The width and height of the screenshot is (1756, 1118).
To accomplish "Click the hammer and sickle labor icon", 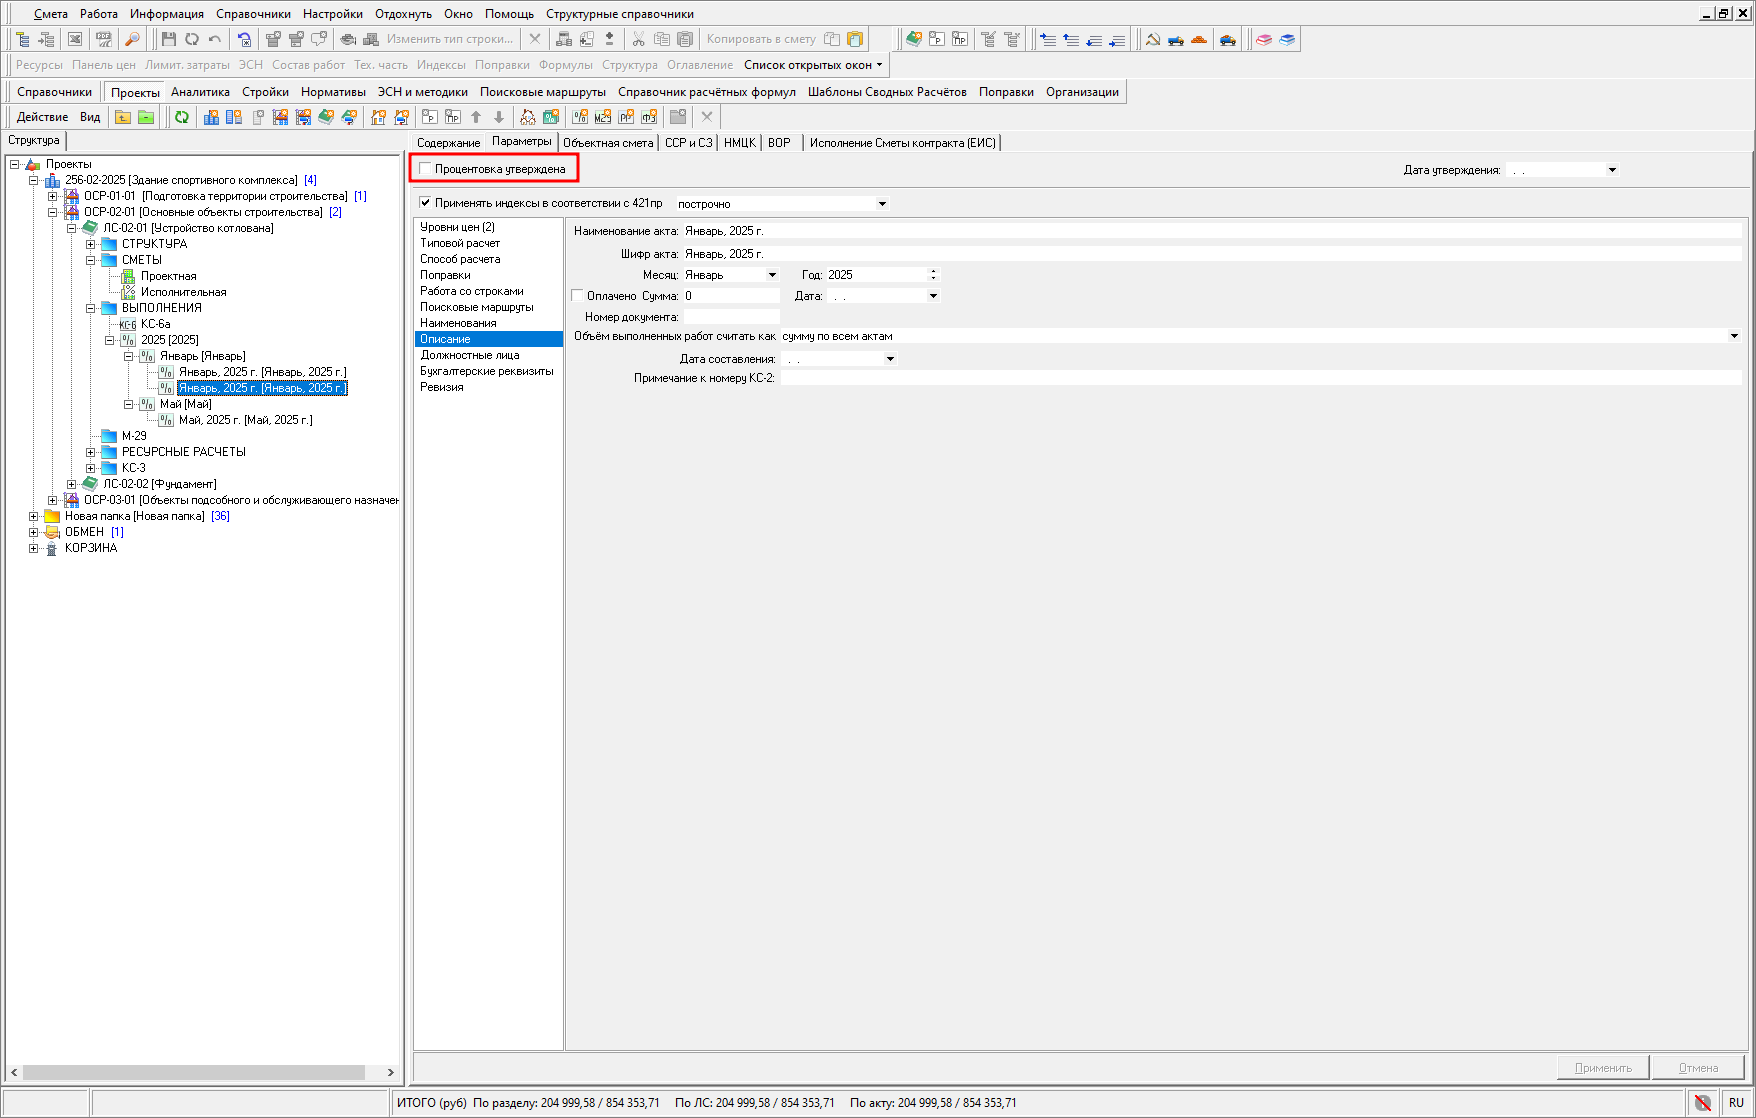I will tap(1153, 39).
